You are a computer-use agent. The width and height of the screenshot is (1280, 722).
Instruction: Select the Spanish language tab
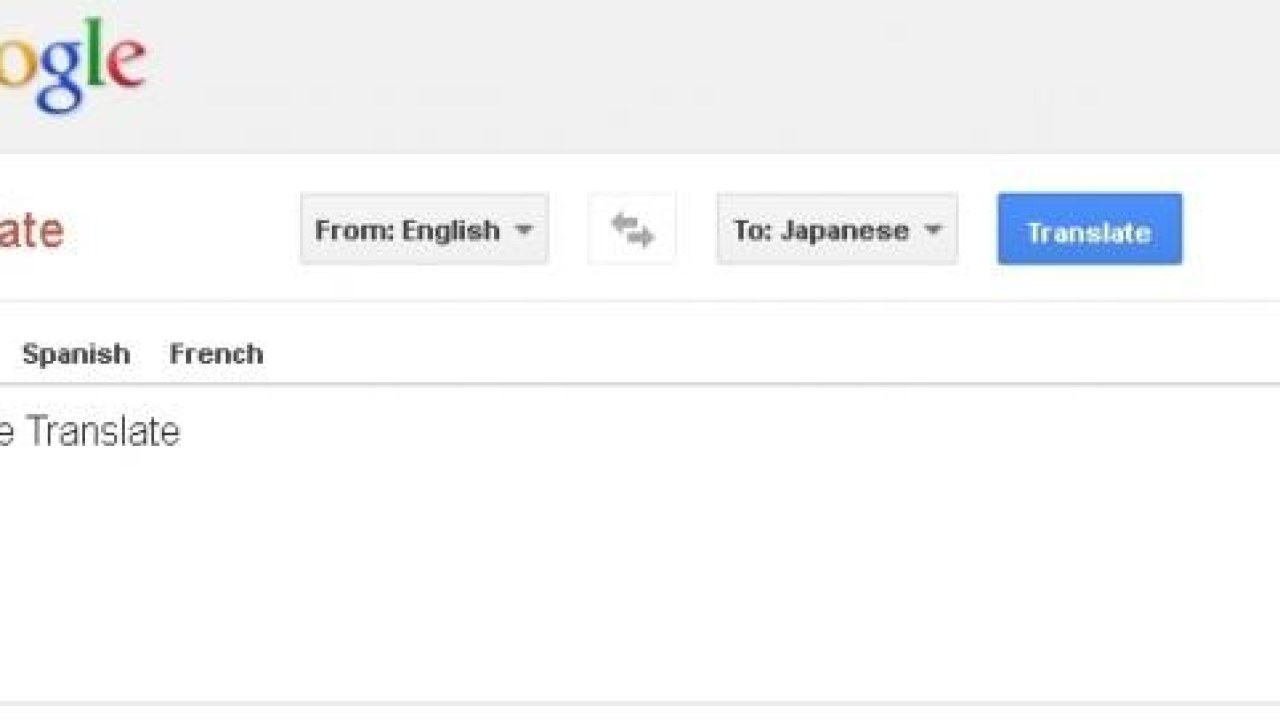(76, 354)
